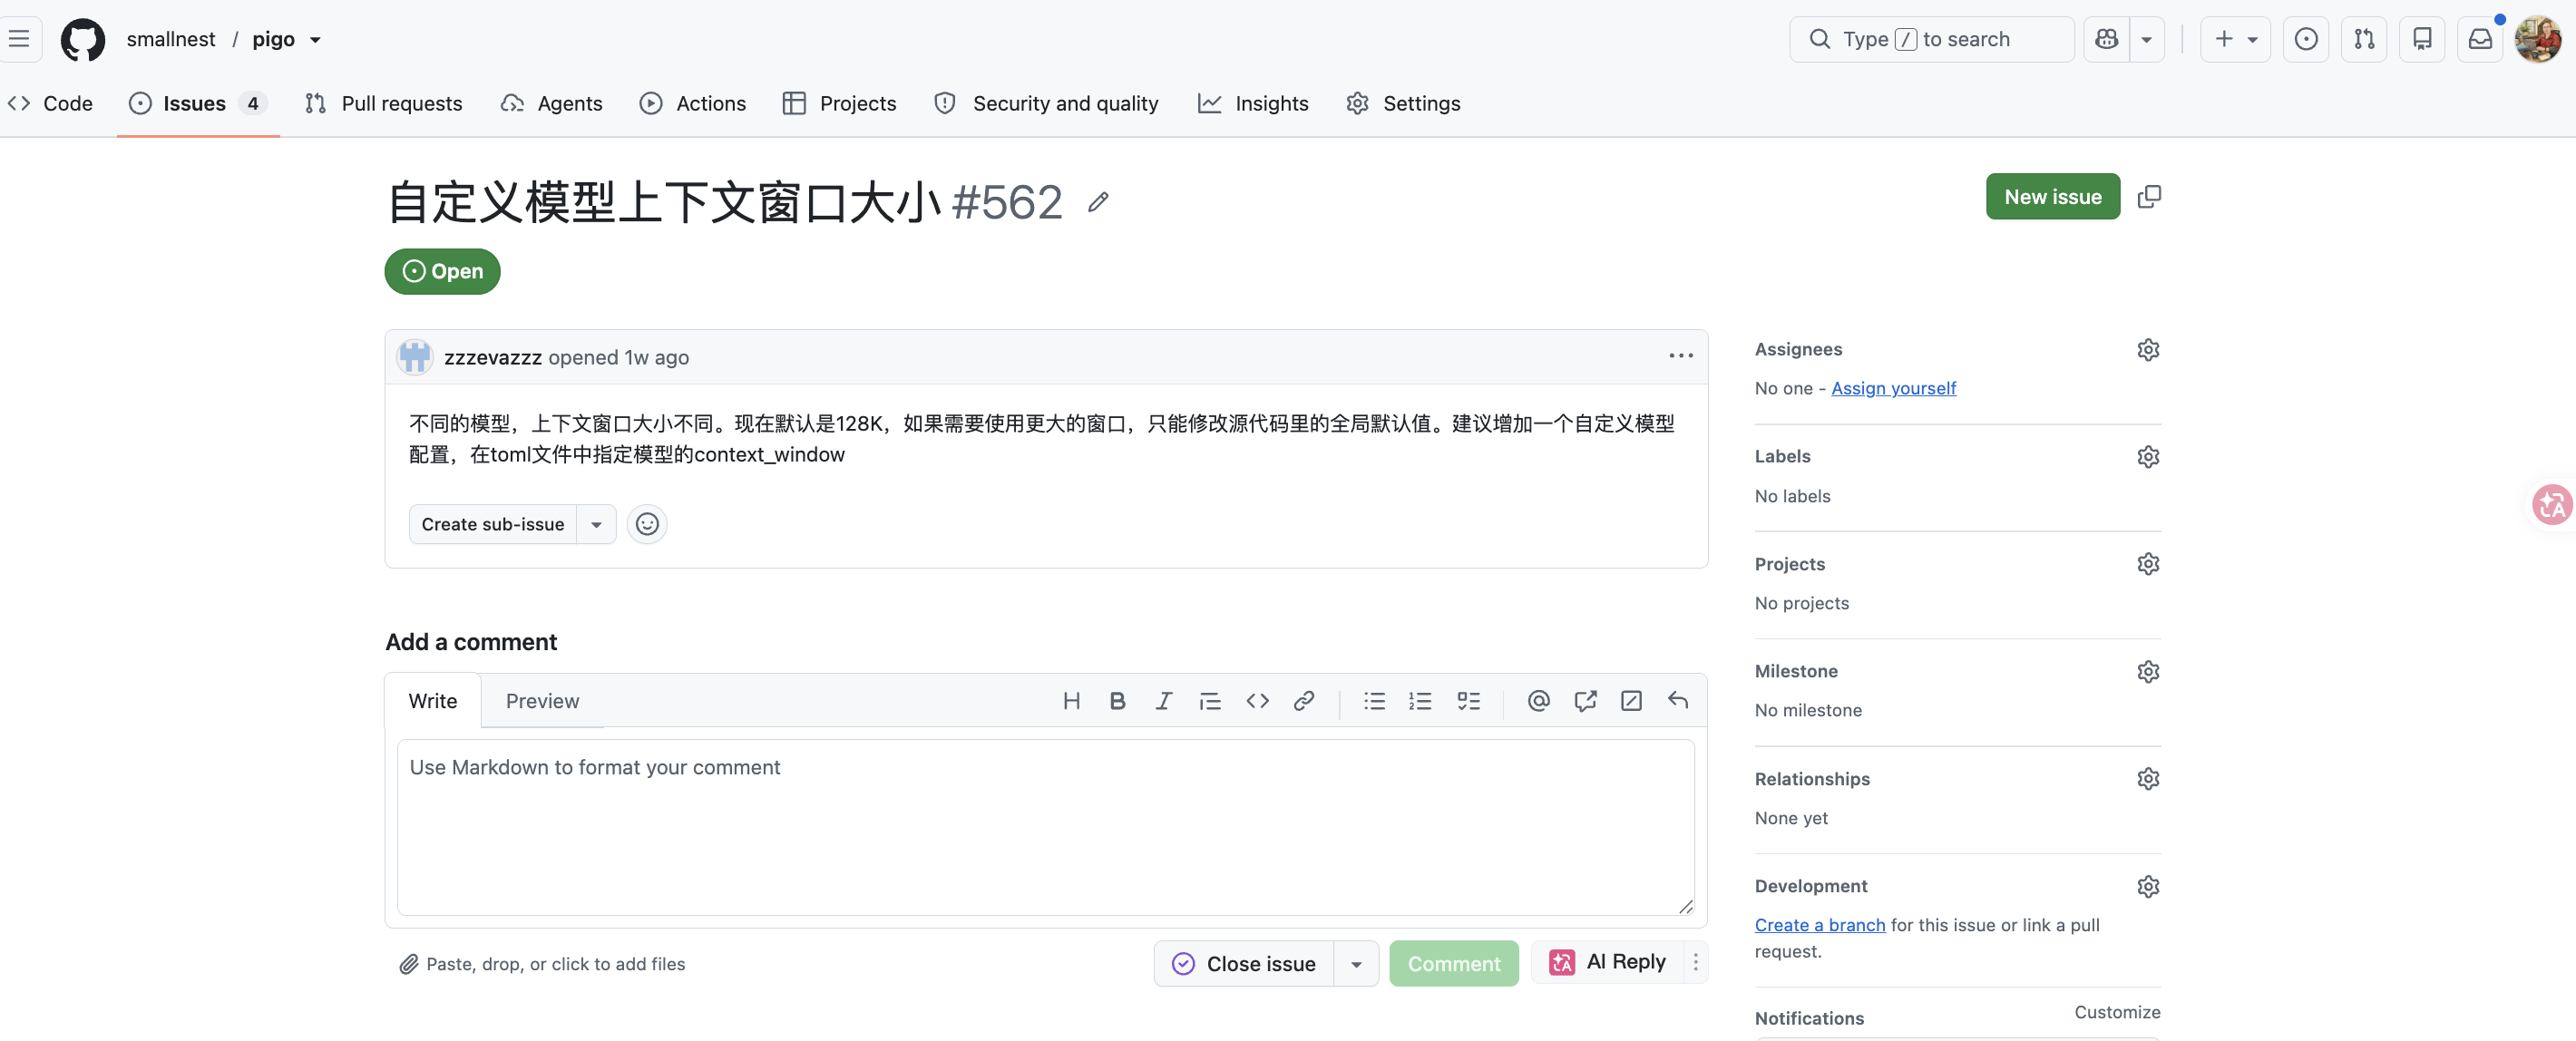Image resolution: width=2576 pixels, height=1041 pixels.
Task: Insert a link with the link icon
Action: pyautogui.click(x=1303, y=701)
